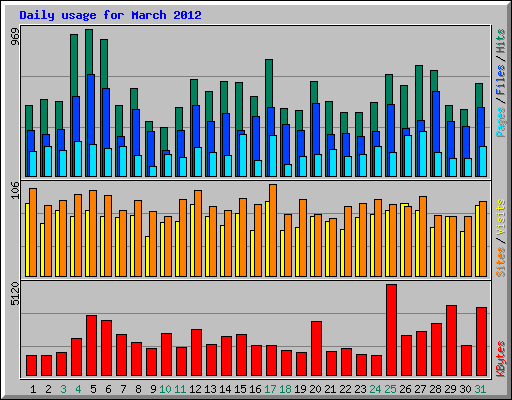Click the red KBytes bar for day 1

click(32, 366)
